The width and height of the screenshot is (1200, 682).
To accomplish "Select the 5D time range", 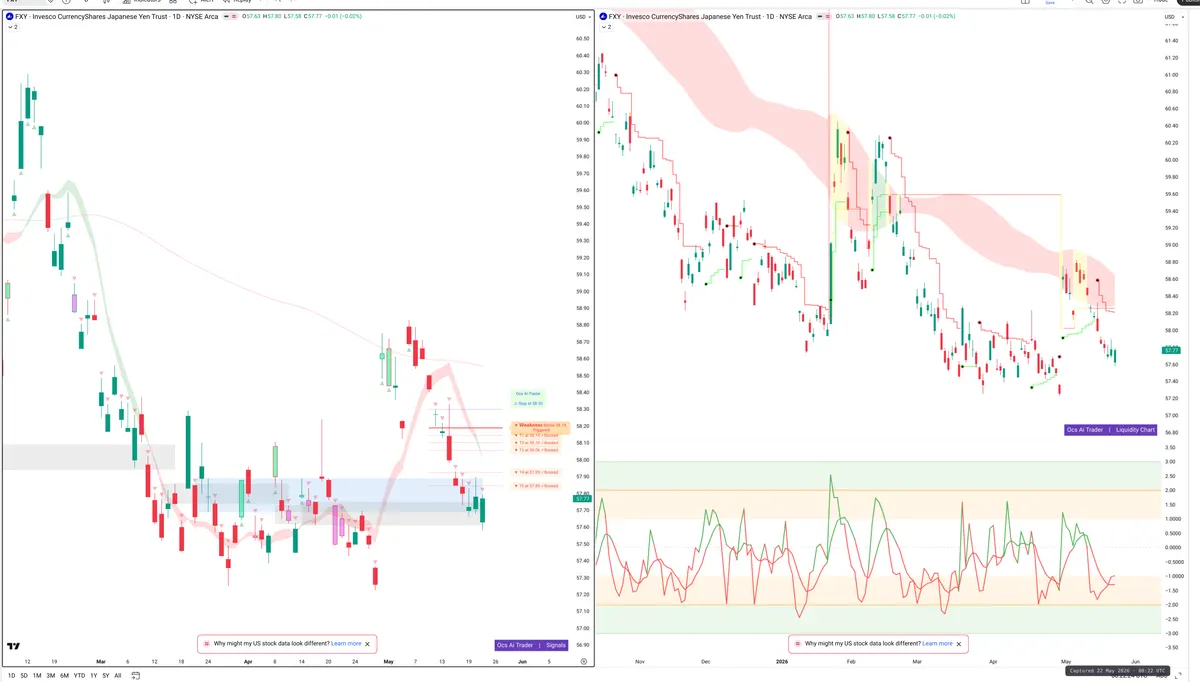I will point(24,676).
